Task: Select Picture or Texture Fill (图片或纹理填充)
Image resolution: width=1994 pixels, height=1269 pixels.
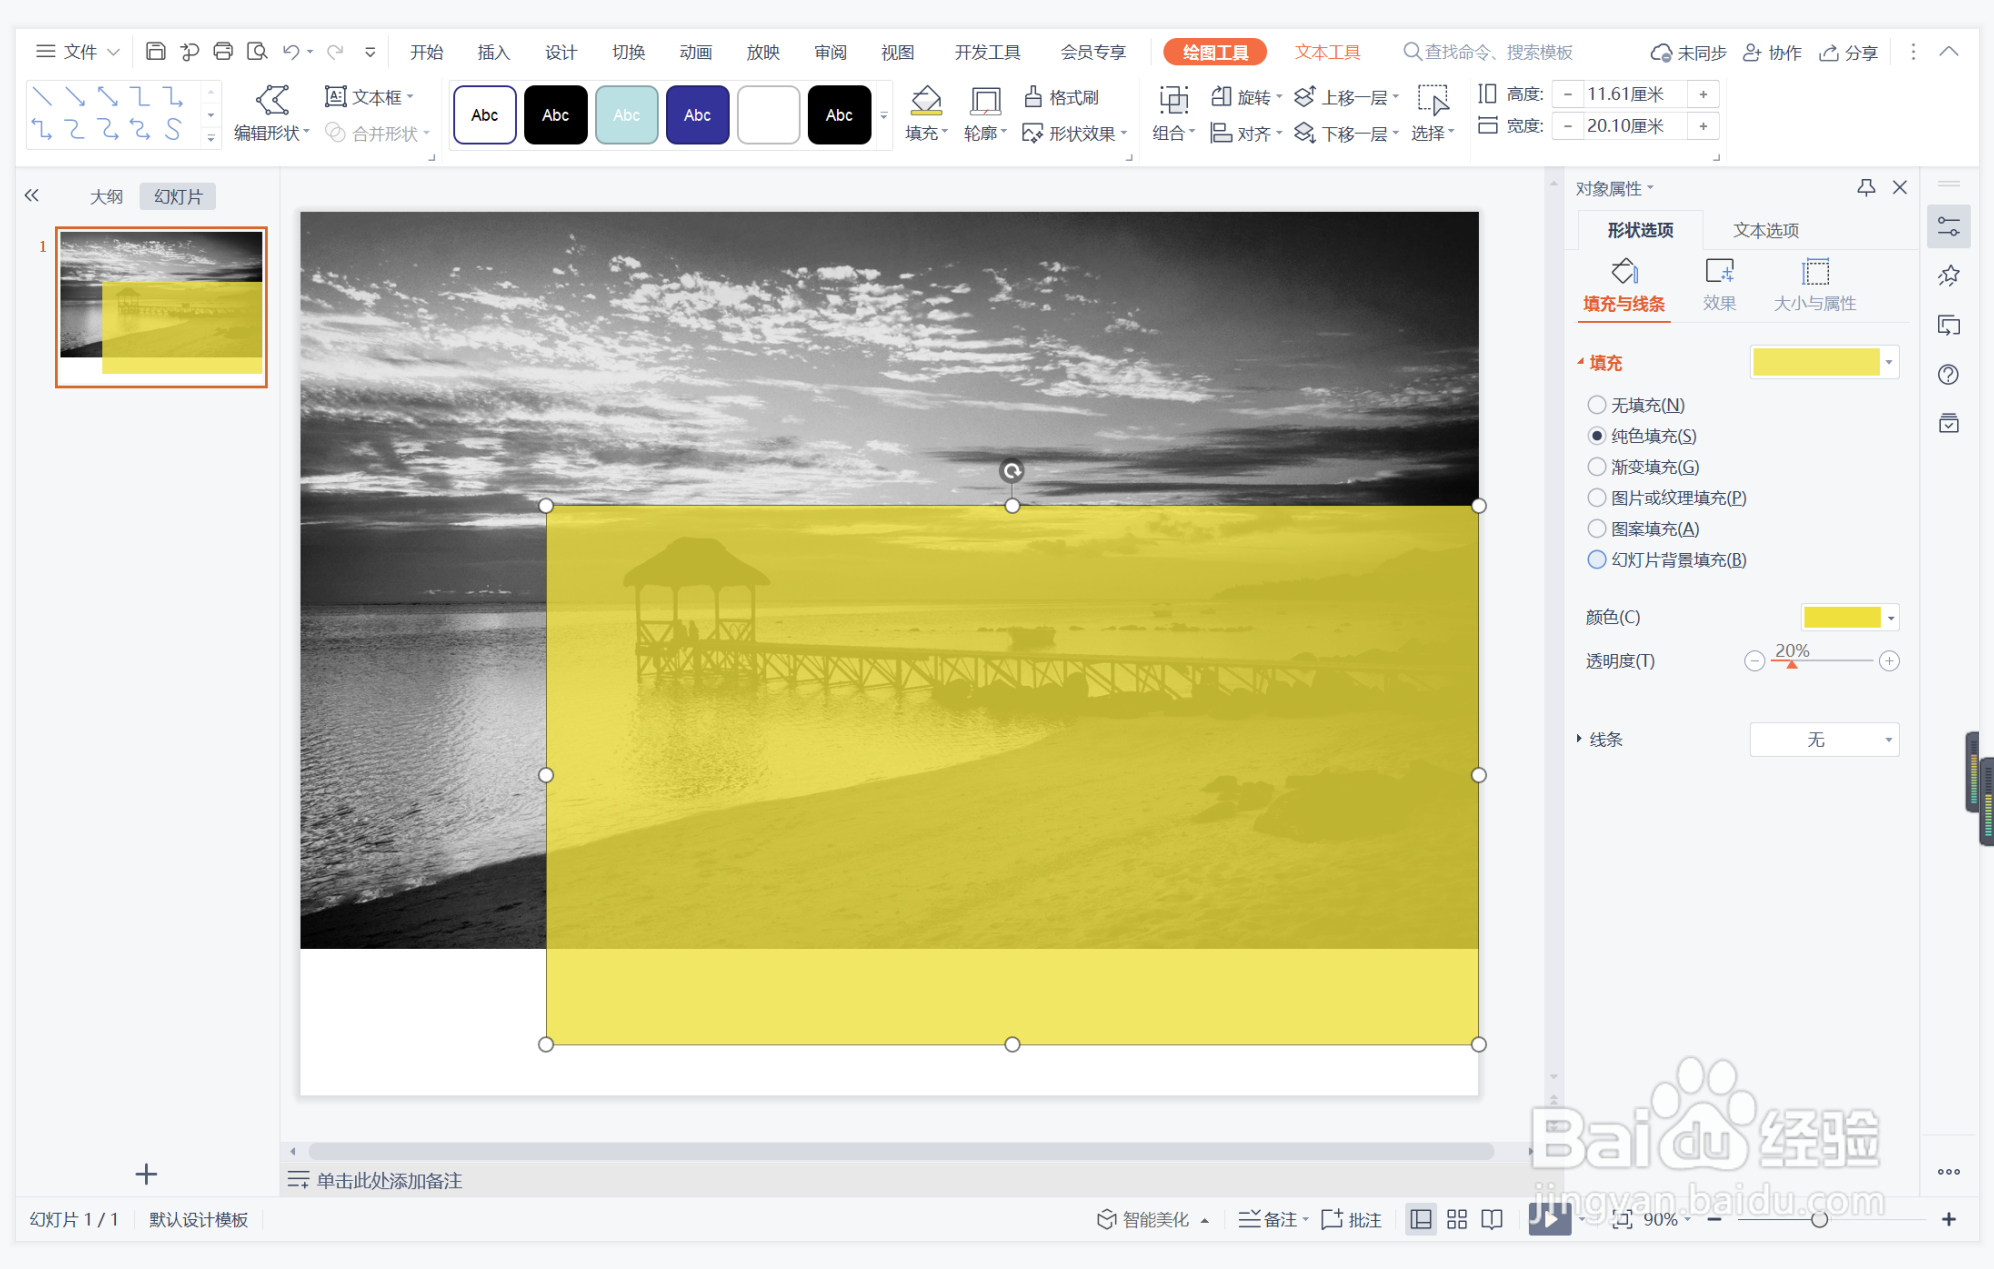Action: coord(1597,498)
